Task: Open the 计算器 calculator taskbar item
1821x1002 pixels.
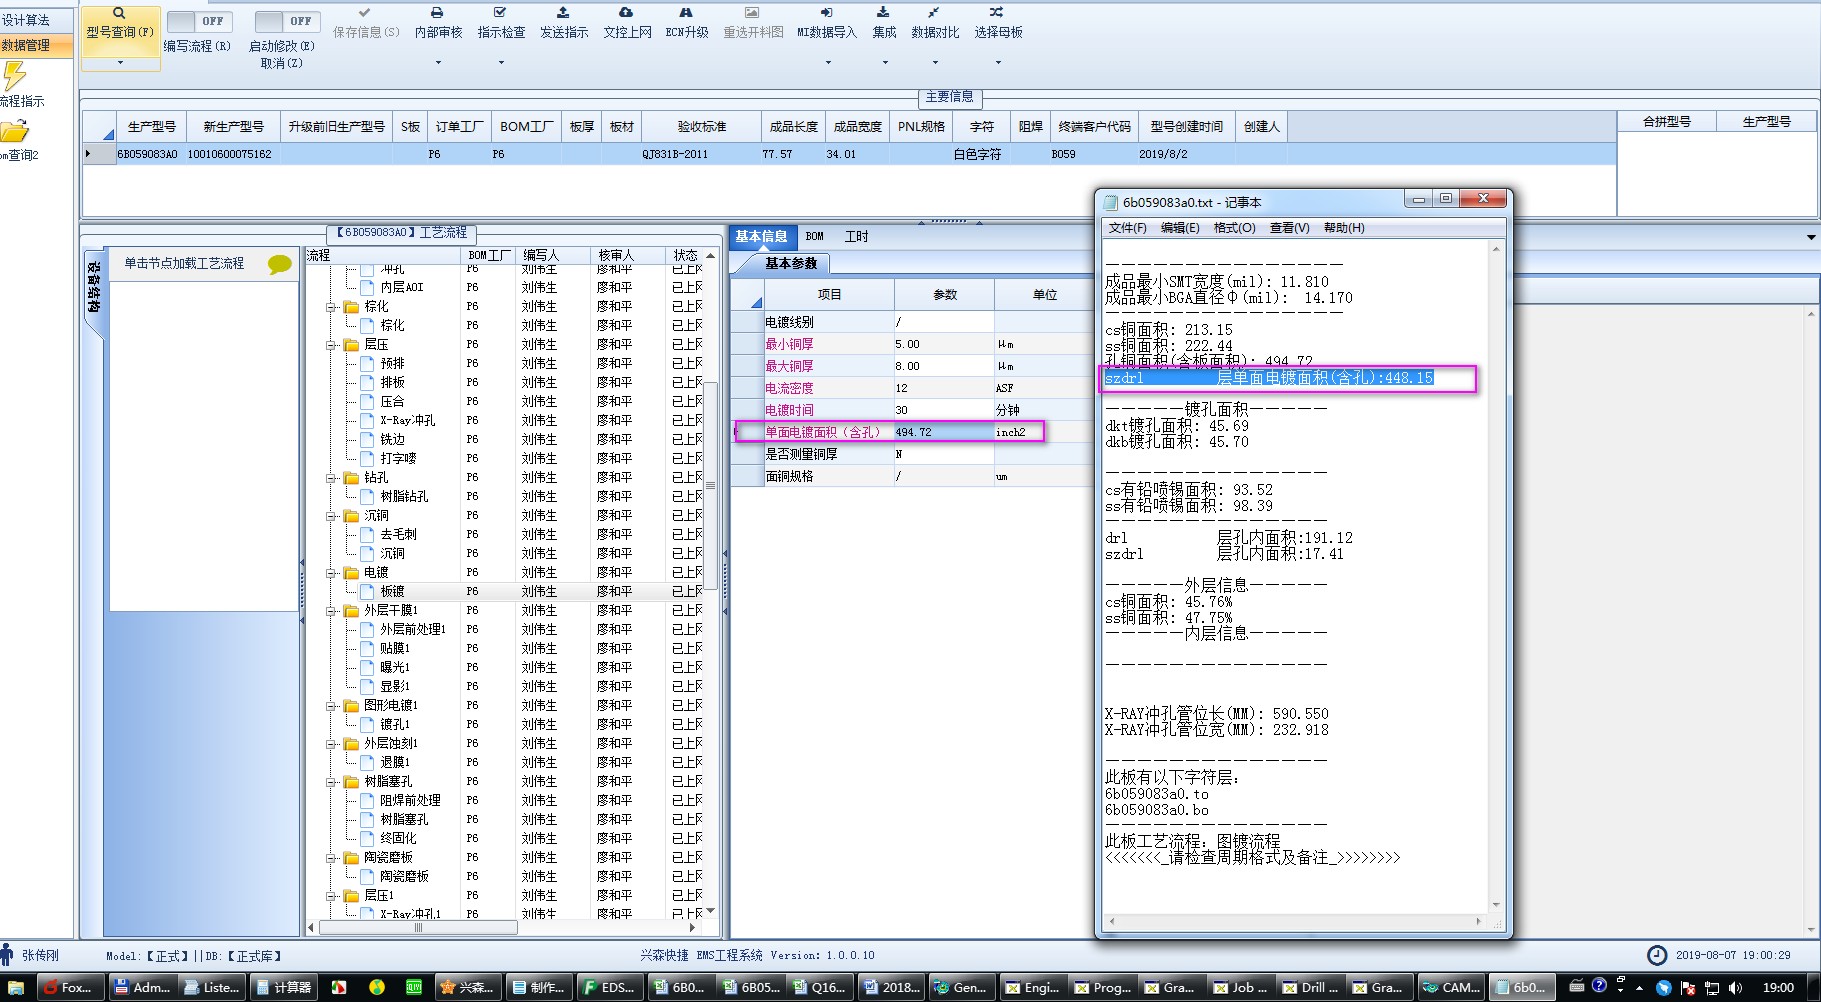Action: (283, 987)
